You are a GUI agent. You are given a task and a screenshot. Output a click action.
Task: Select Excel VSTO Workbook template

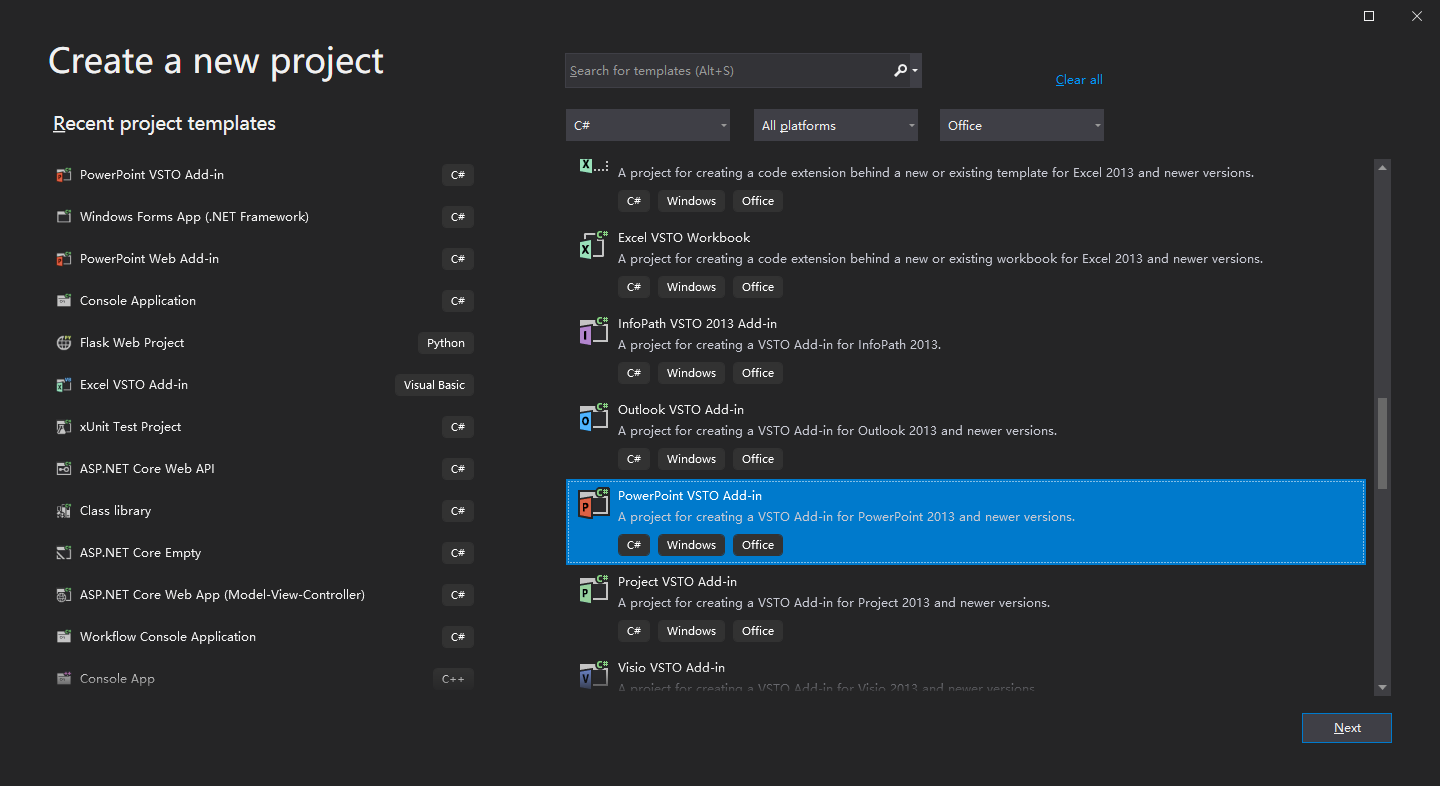pyautogui.click(x=966, y=263)
